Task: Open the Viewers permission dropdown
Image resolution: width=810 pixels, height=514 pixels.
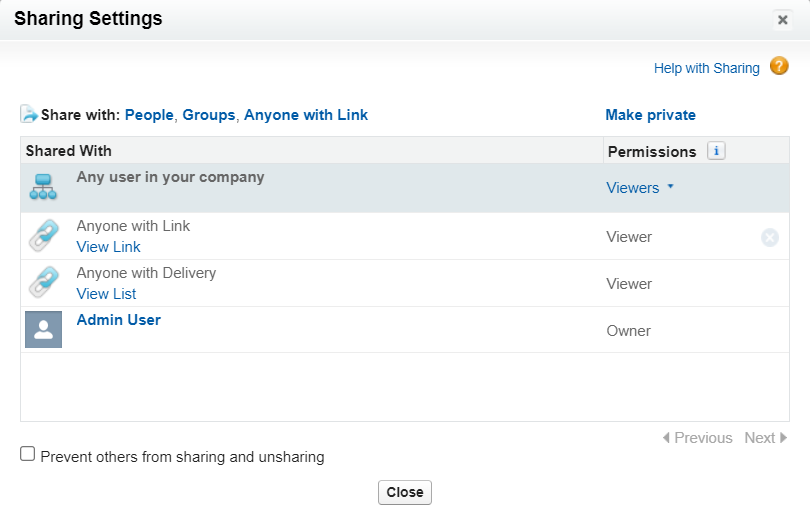Action: (640, 188)
